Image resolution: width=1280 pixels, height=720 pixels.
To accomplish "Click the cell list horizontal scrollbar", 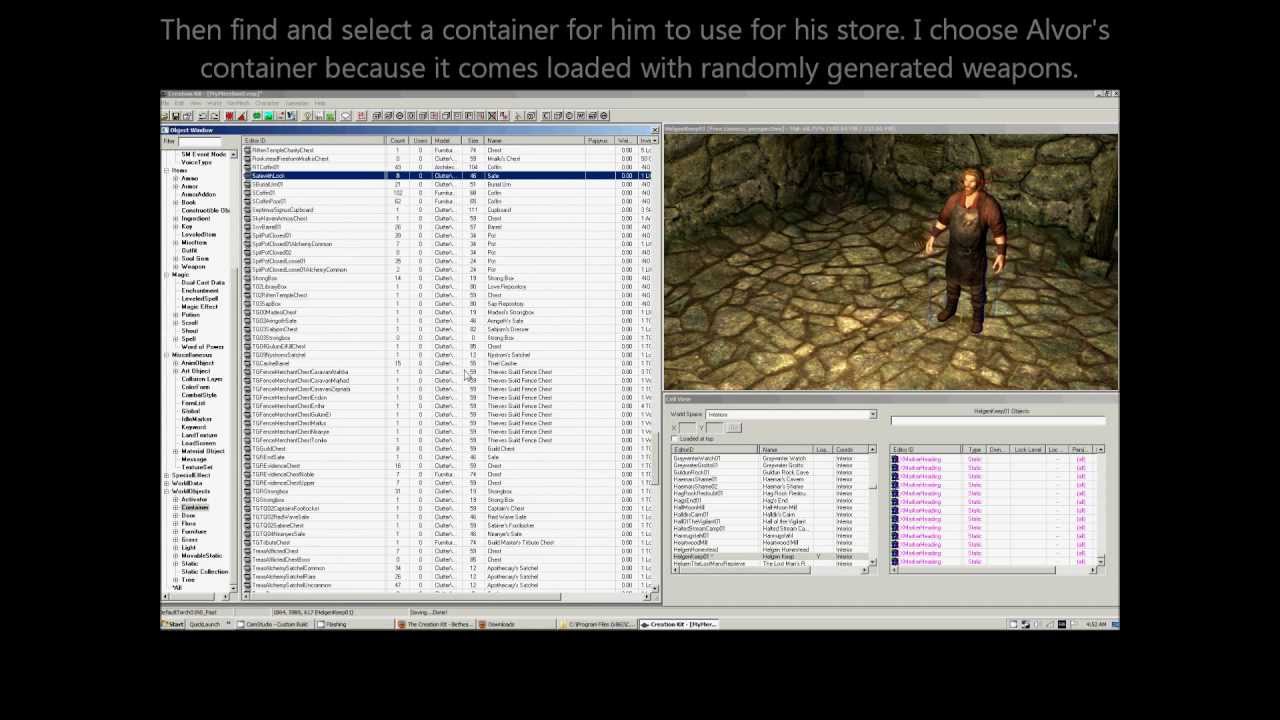I will pyautogui.click(x=770, y=571).
